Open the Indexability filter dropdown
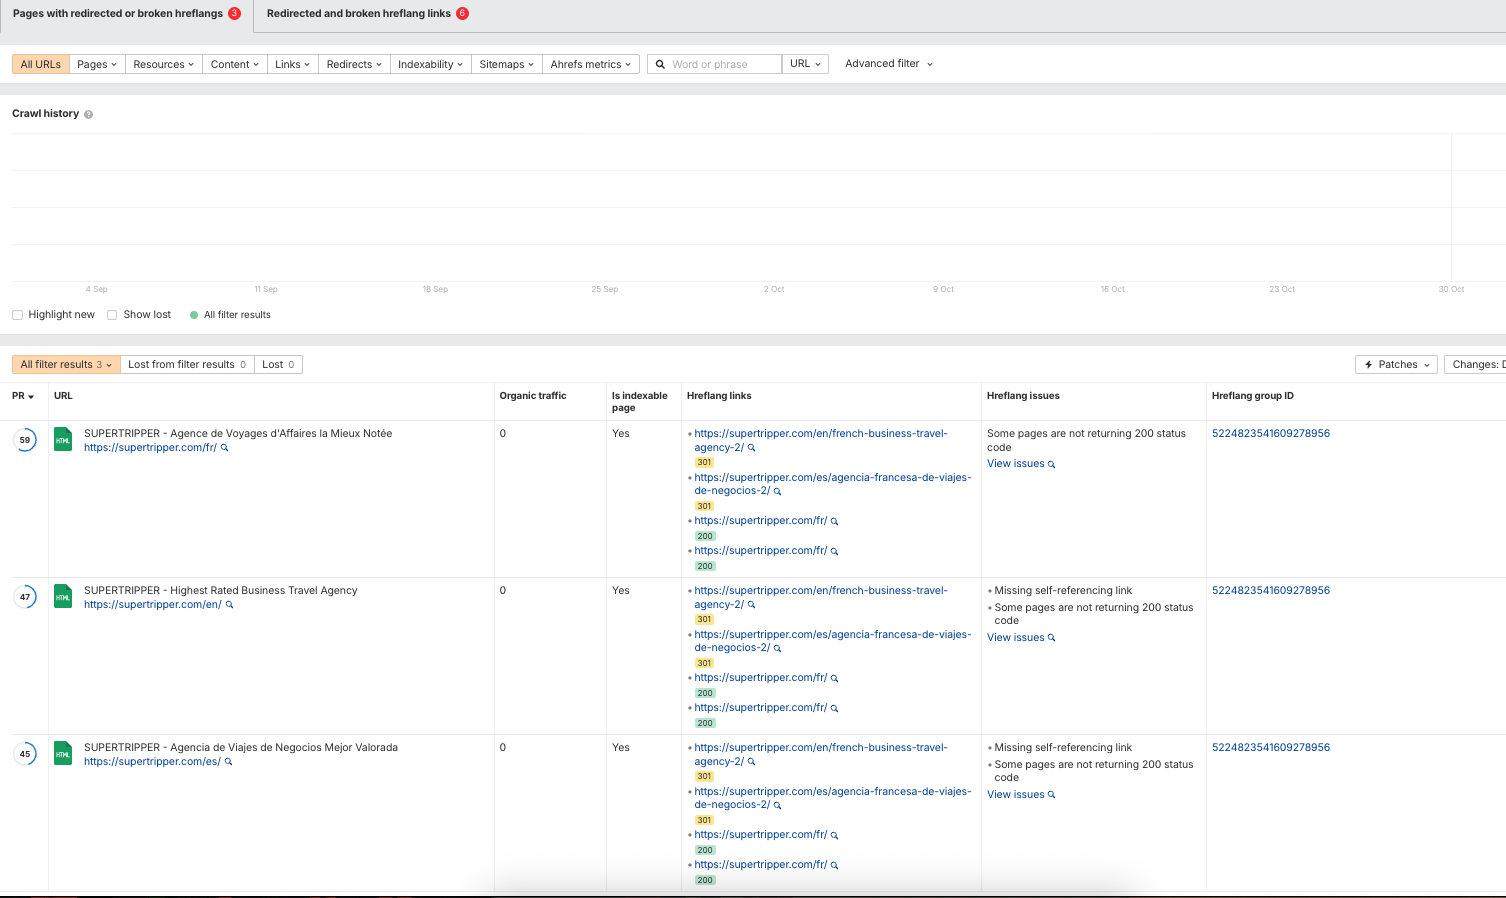This screenshot has height=898, width=1506. point(430,64)
